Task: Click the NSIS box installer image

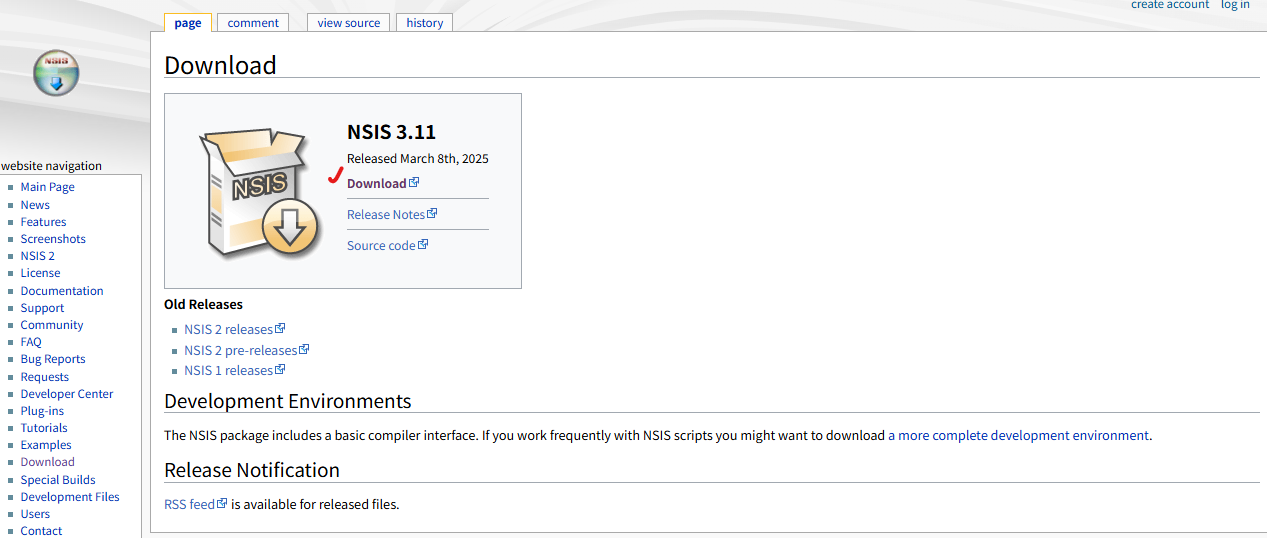Action: (259, 193)
